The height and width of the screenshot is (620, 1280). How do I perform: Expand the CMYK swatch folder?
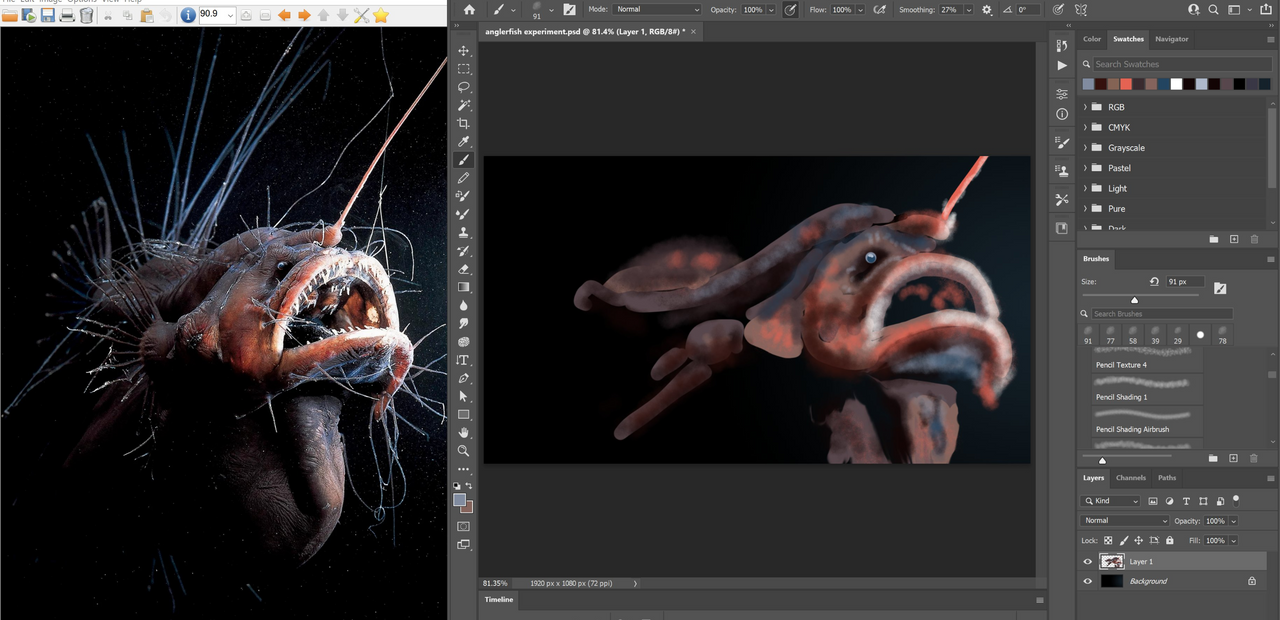tap(1085, 127)
